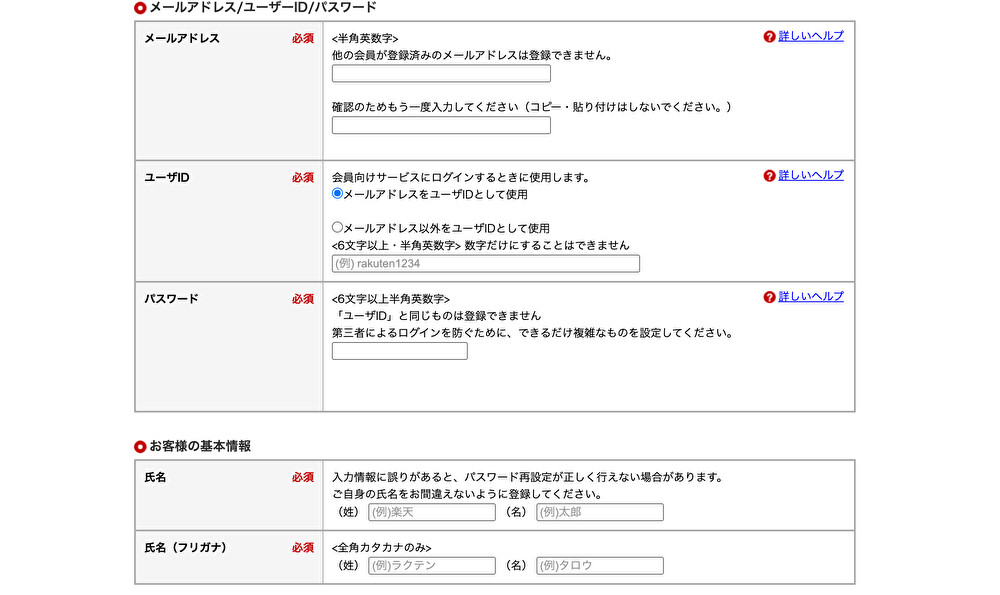The height and width of the screenshot is (595, 1000).
Task: Click the user ID field showing rakuten1234
Action: pyautogui.click(x=486, y=264)
